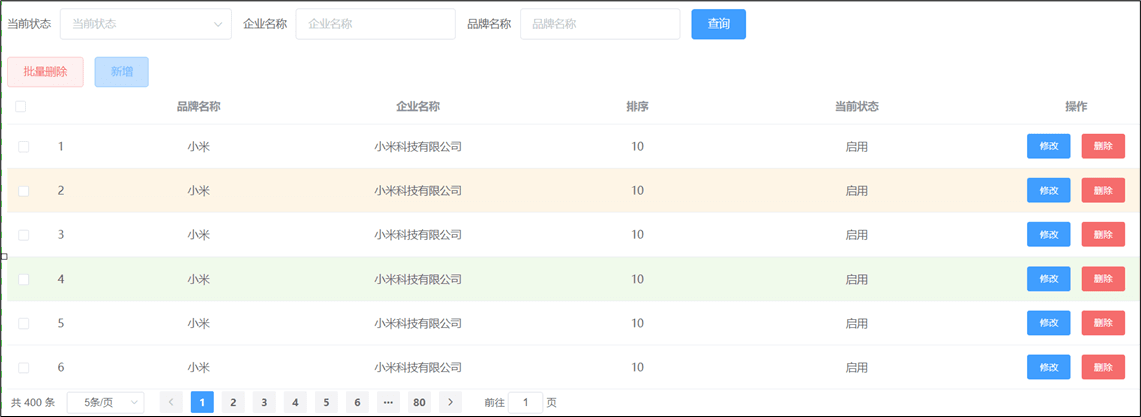Open the 当前状态 status dropdown
Image resolution: width=1141 pixels, height=417 pixels.
[145, 24]
